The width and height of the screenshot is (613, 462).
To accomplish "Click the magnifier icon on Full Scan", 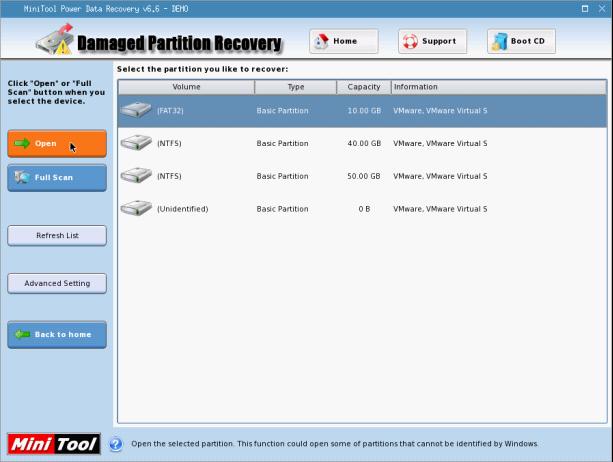I will pyautogui.click(x=22, y=177).
